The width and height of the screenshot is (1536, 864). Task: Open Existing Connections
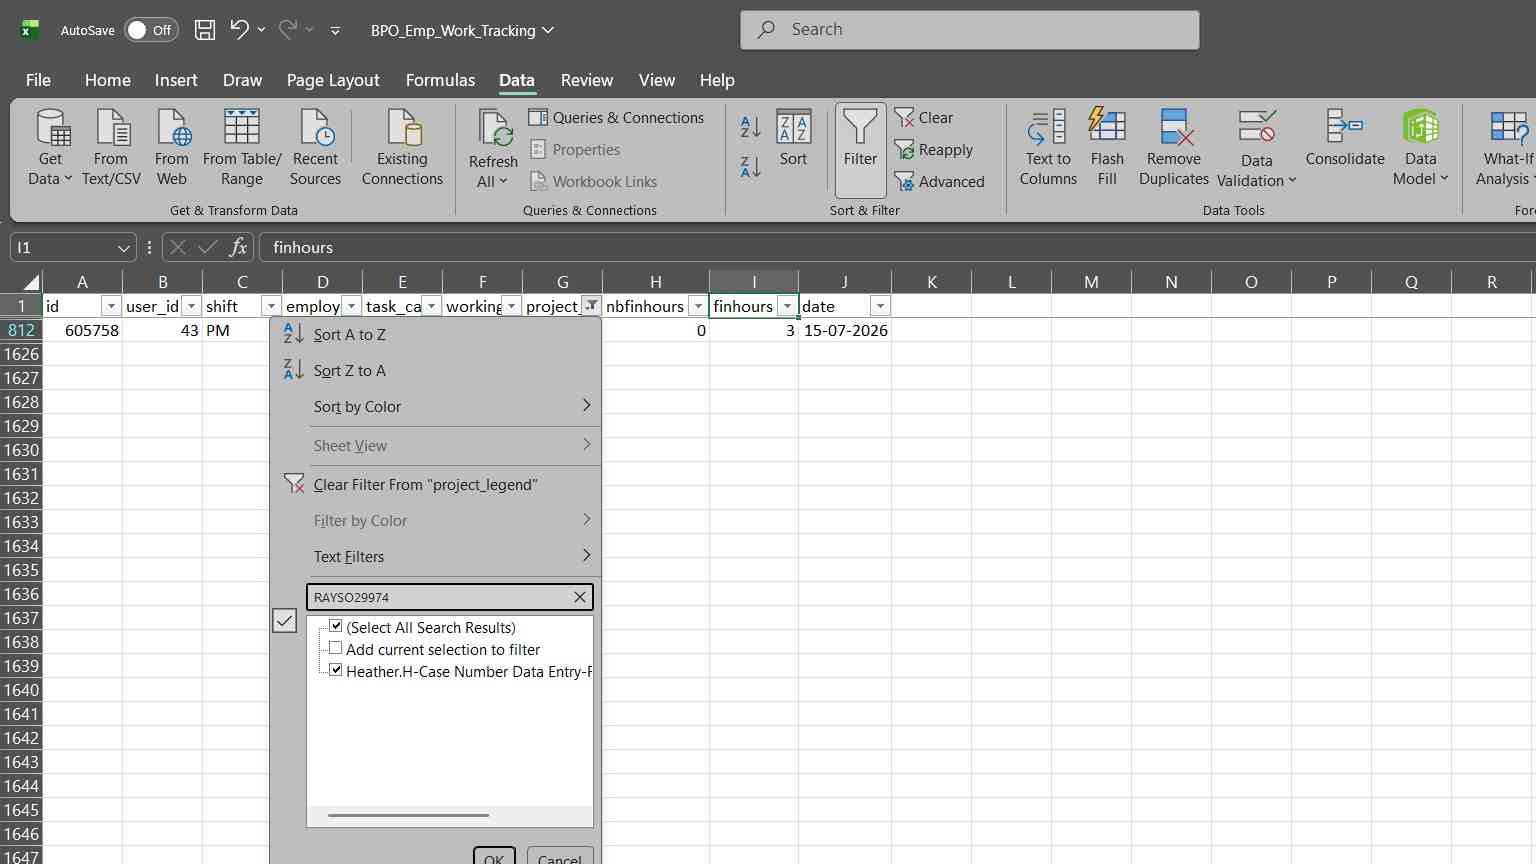click(402, 148)
